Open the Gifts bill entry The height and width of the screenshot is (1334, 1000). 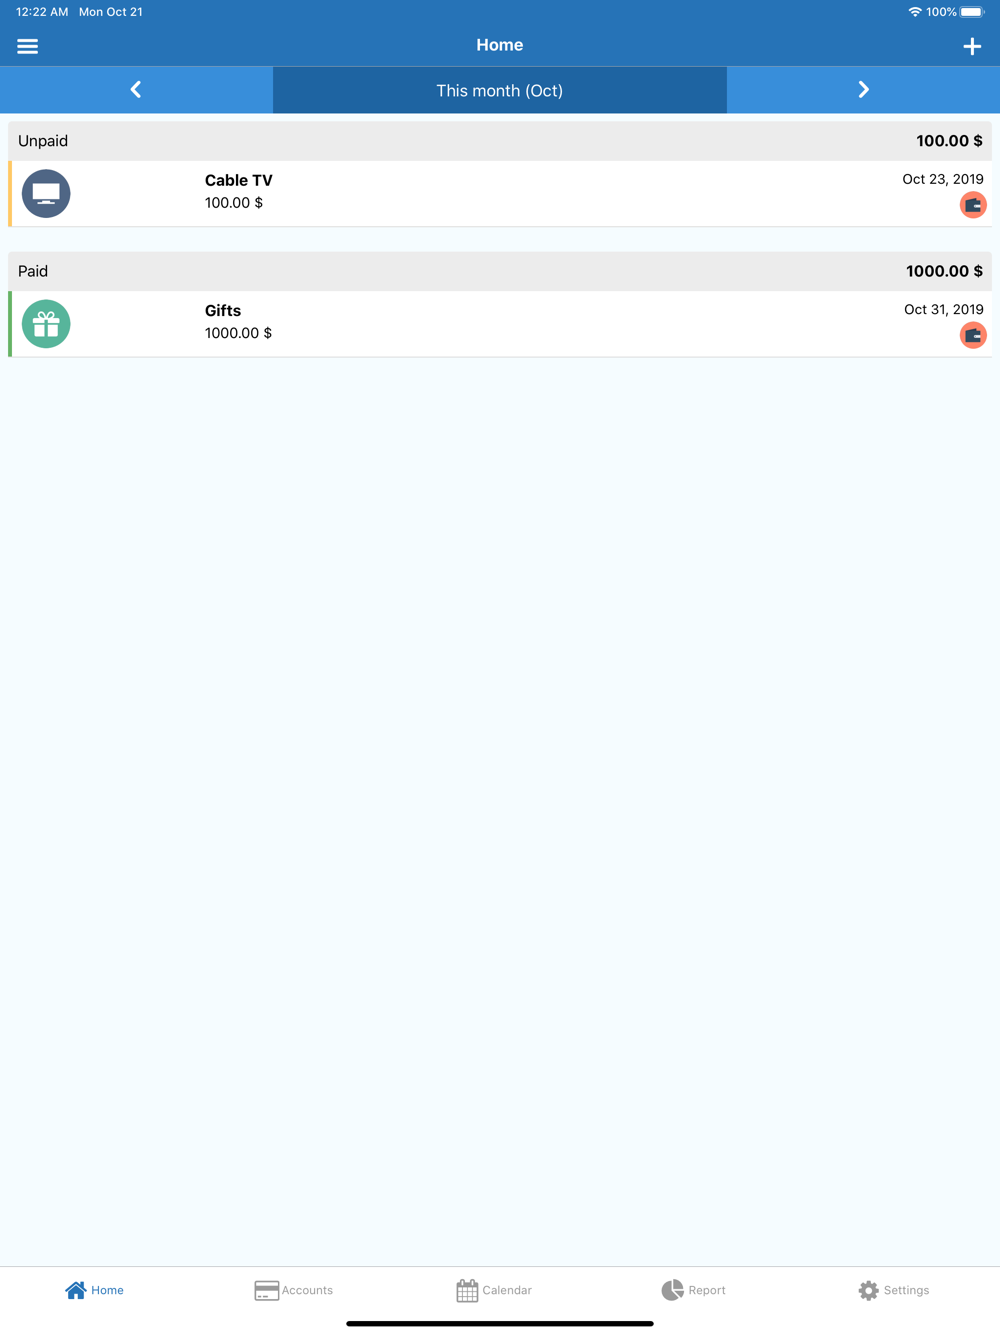[x=500, y=324]
